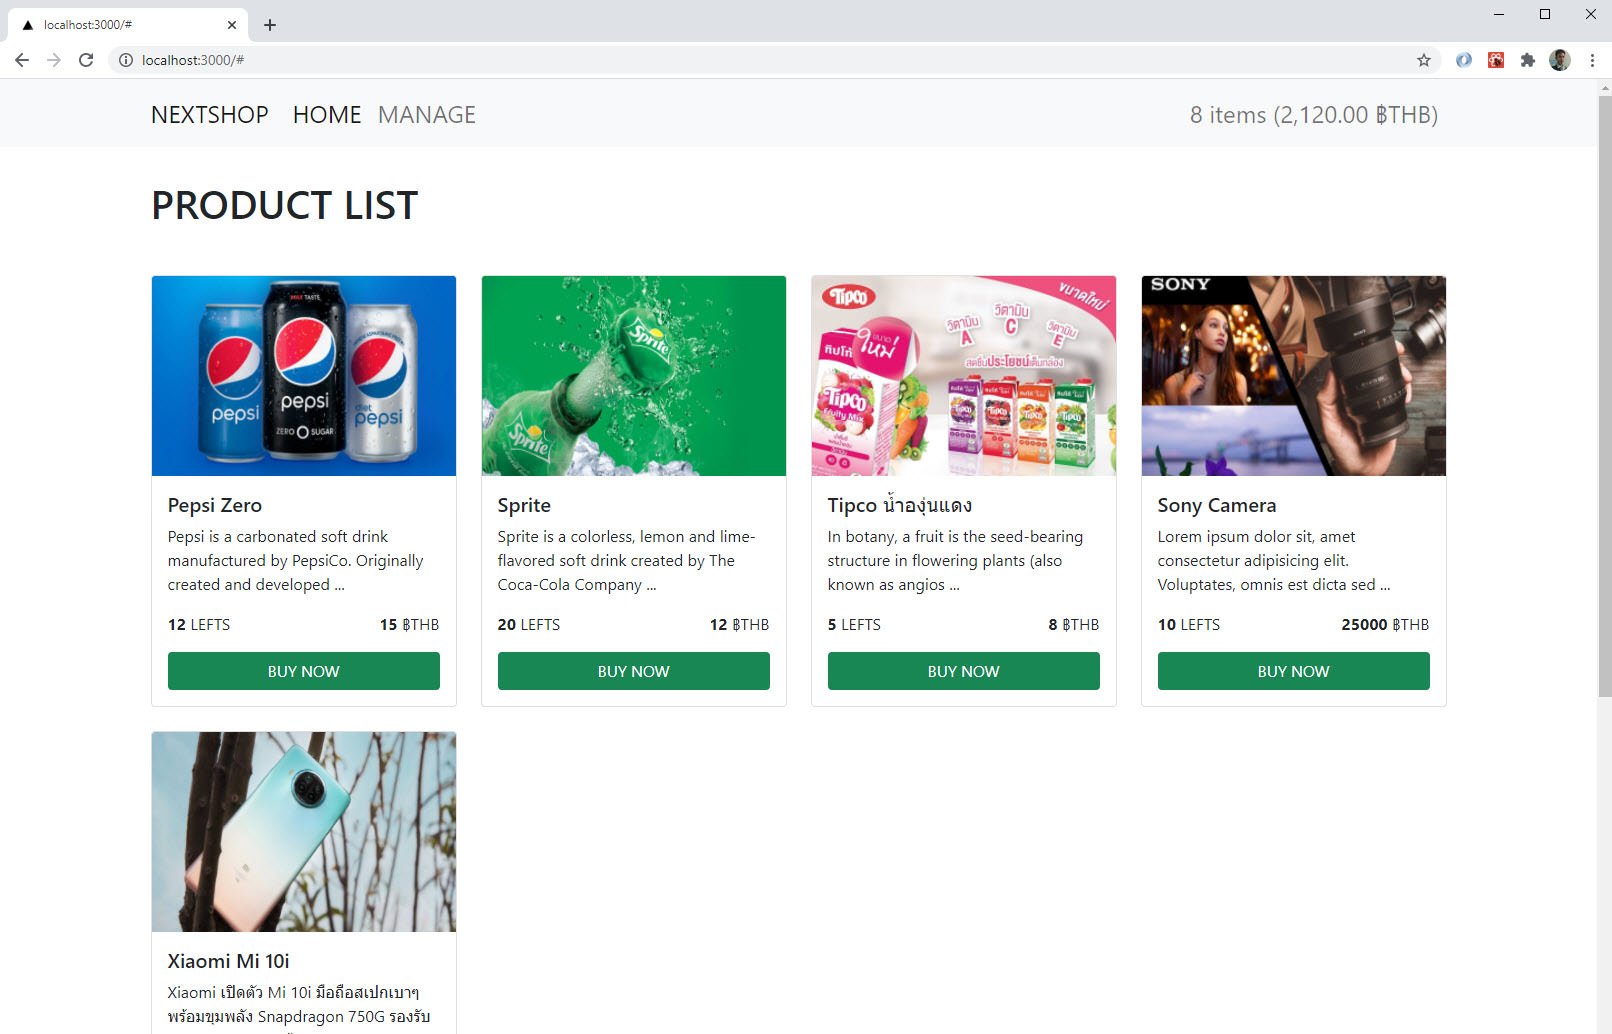This screenshot has height=1034, width=1612.
Task: Click BUY NOW for Sony Camera
Action: click(1294, 671)
